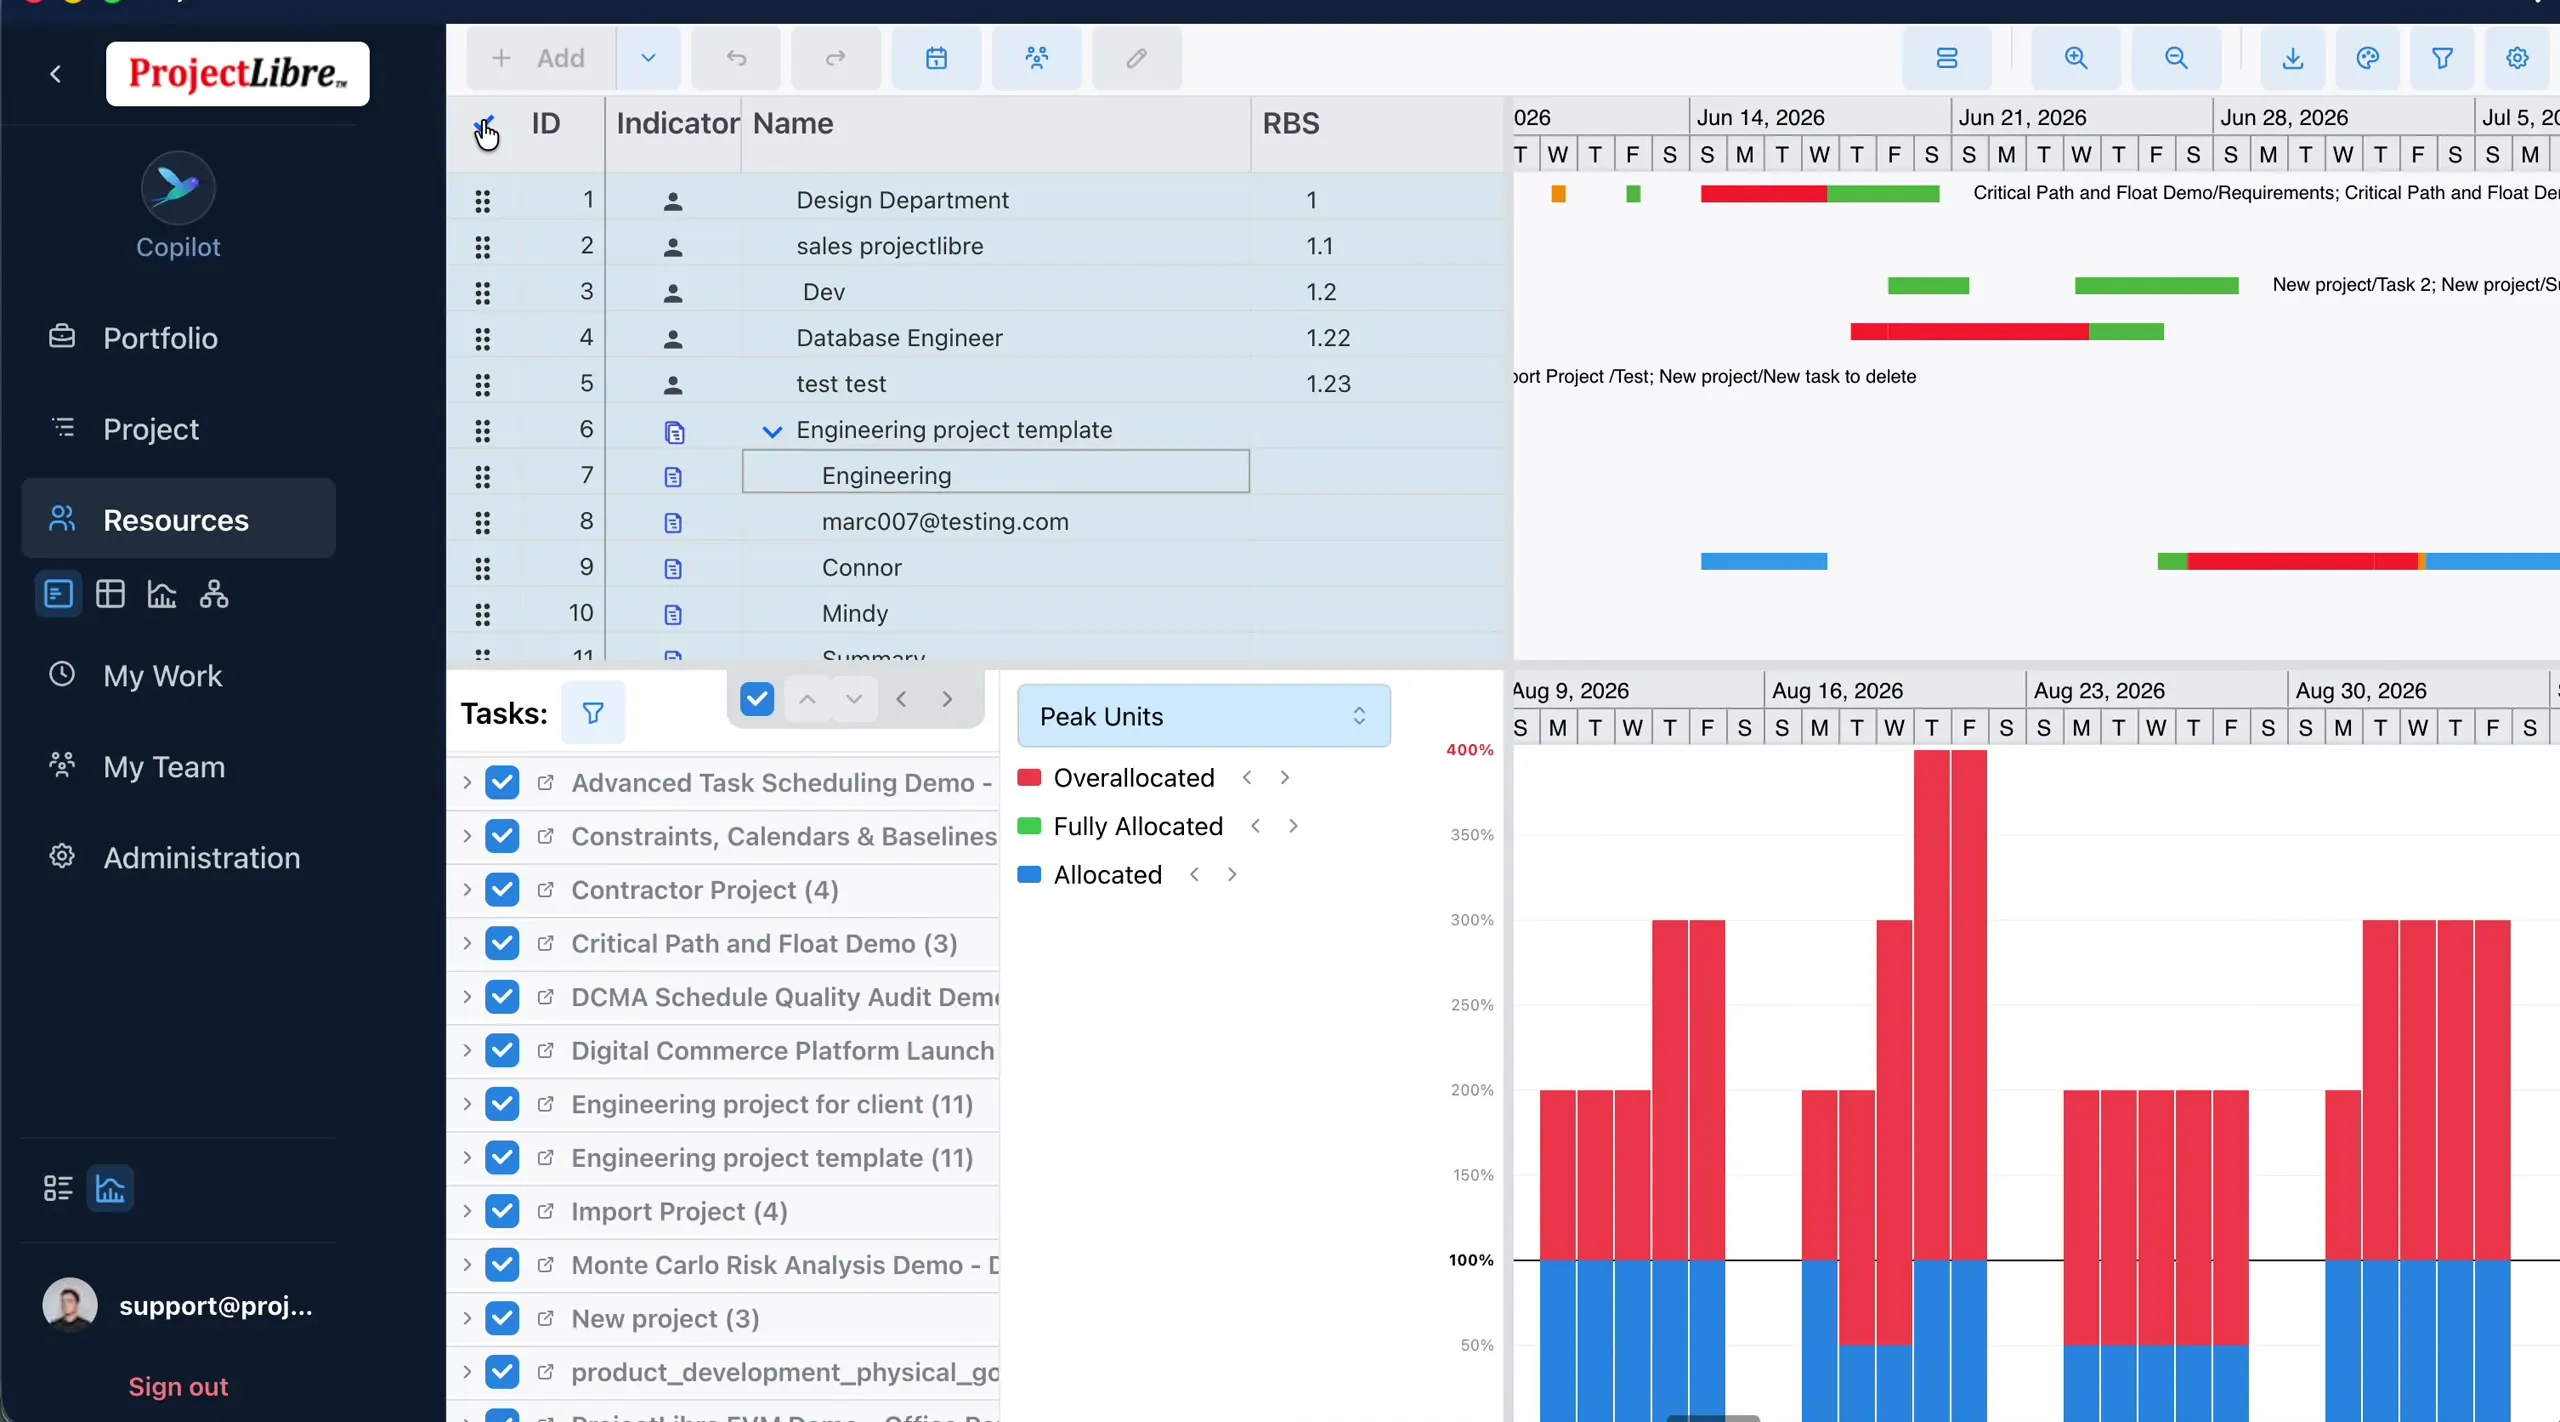Uncheck Constraints, Calendars & Baselines checkbox
The image size is (2560, 1422).
click(x=502, y=836)
